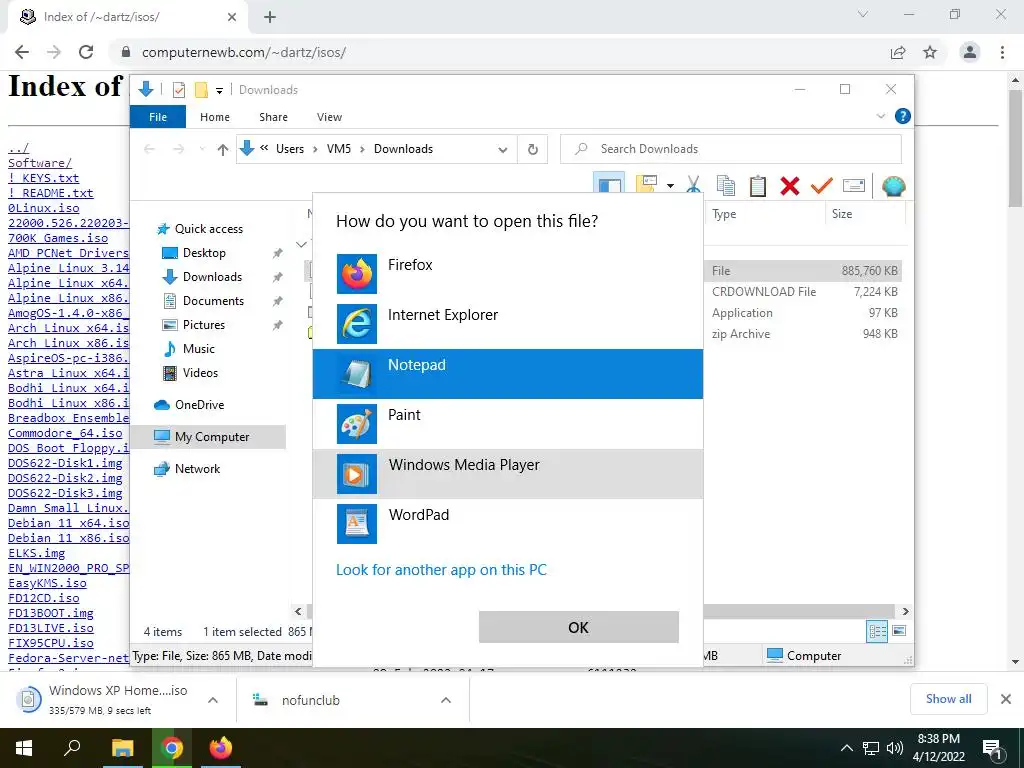1024x768 pixels.
Task: Click the Properties quick access toolbar icon
Action: (178, 89)
